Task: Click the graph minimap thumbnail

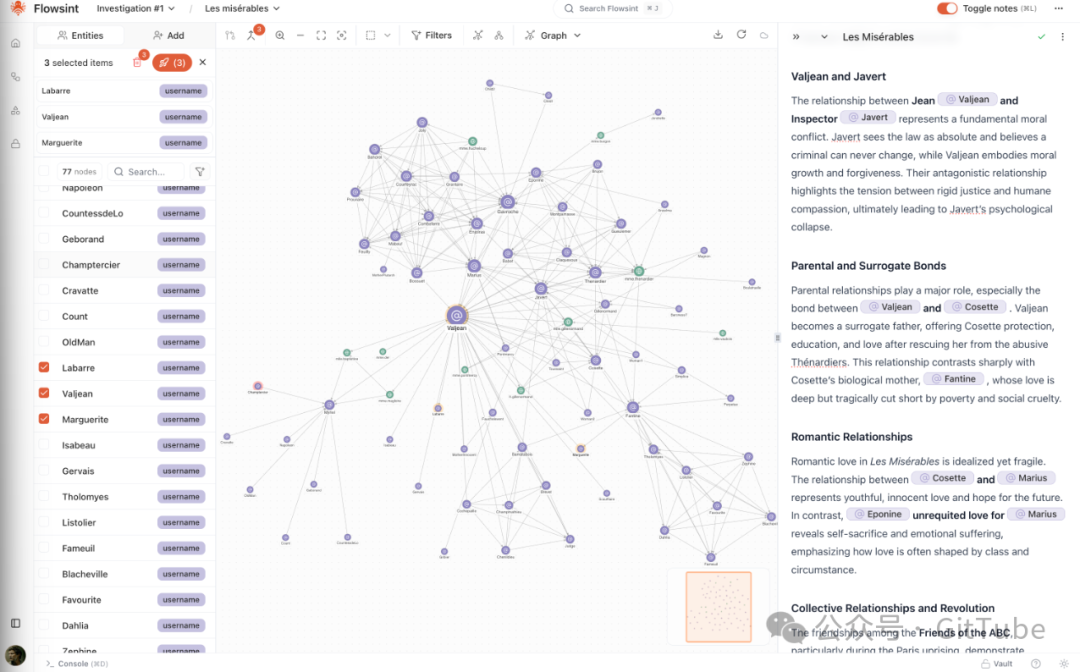Action: pos(718,607)
